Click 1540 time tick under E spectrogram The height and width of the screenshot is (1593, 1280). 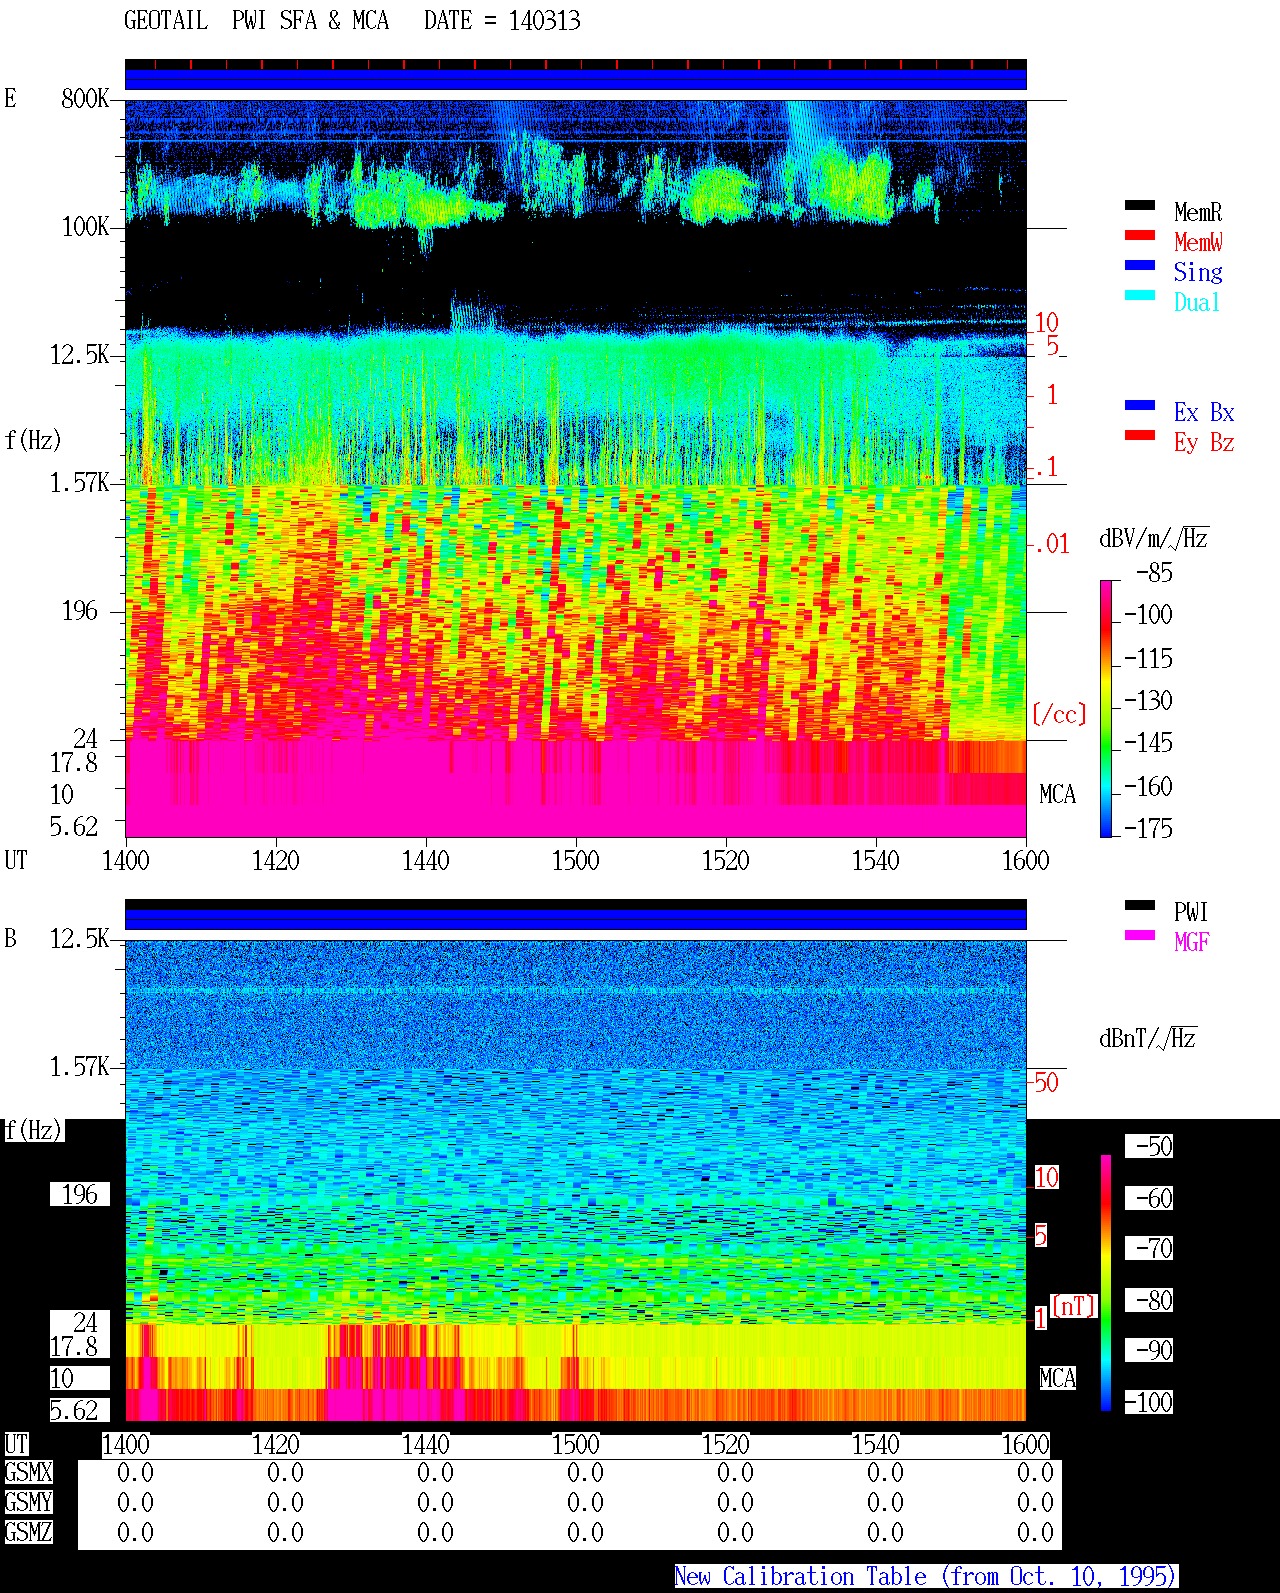875,860
